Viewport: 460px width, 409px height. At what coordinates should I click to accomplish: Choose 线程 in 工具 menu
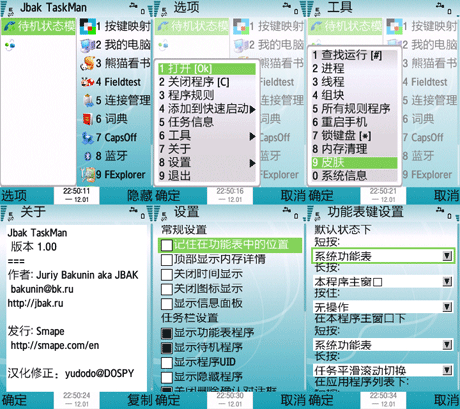point(354,82)
